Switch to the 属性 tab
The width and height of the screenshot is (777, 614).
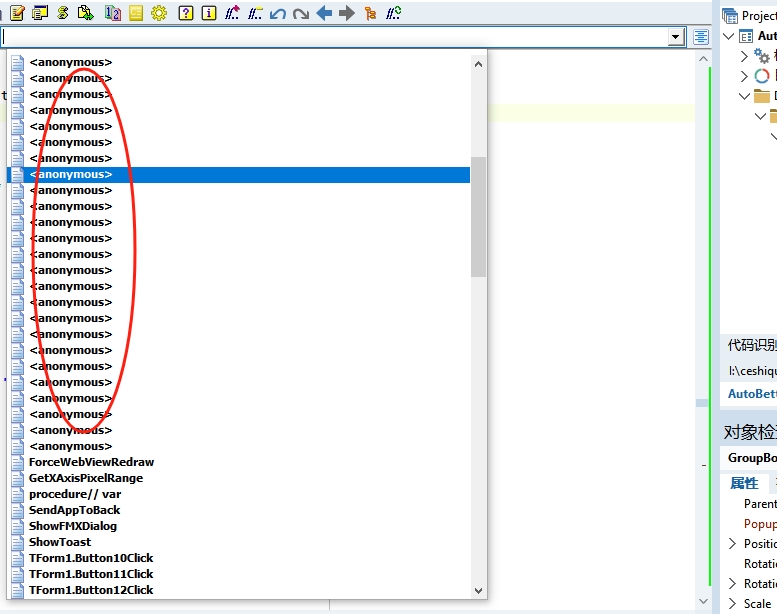click(x=744, y=483)
